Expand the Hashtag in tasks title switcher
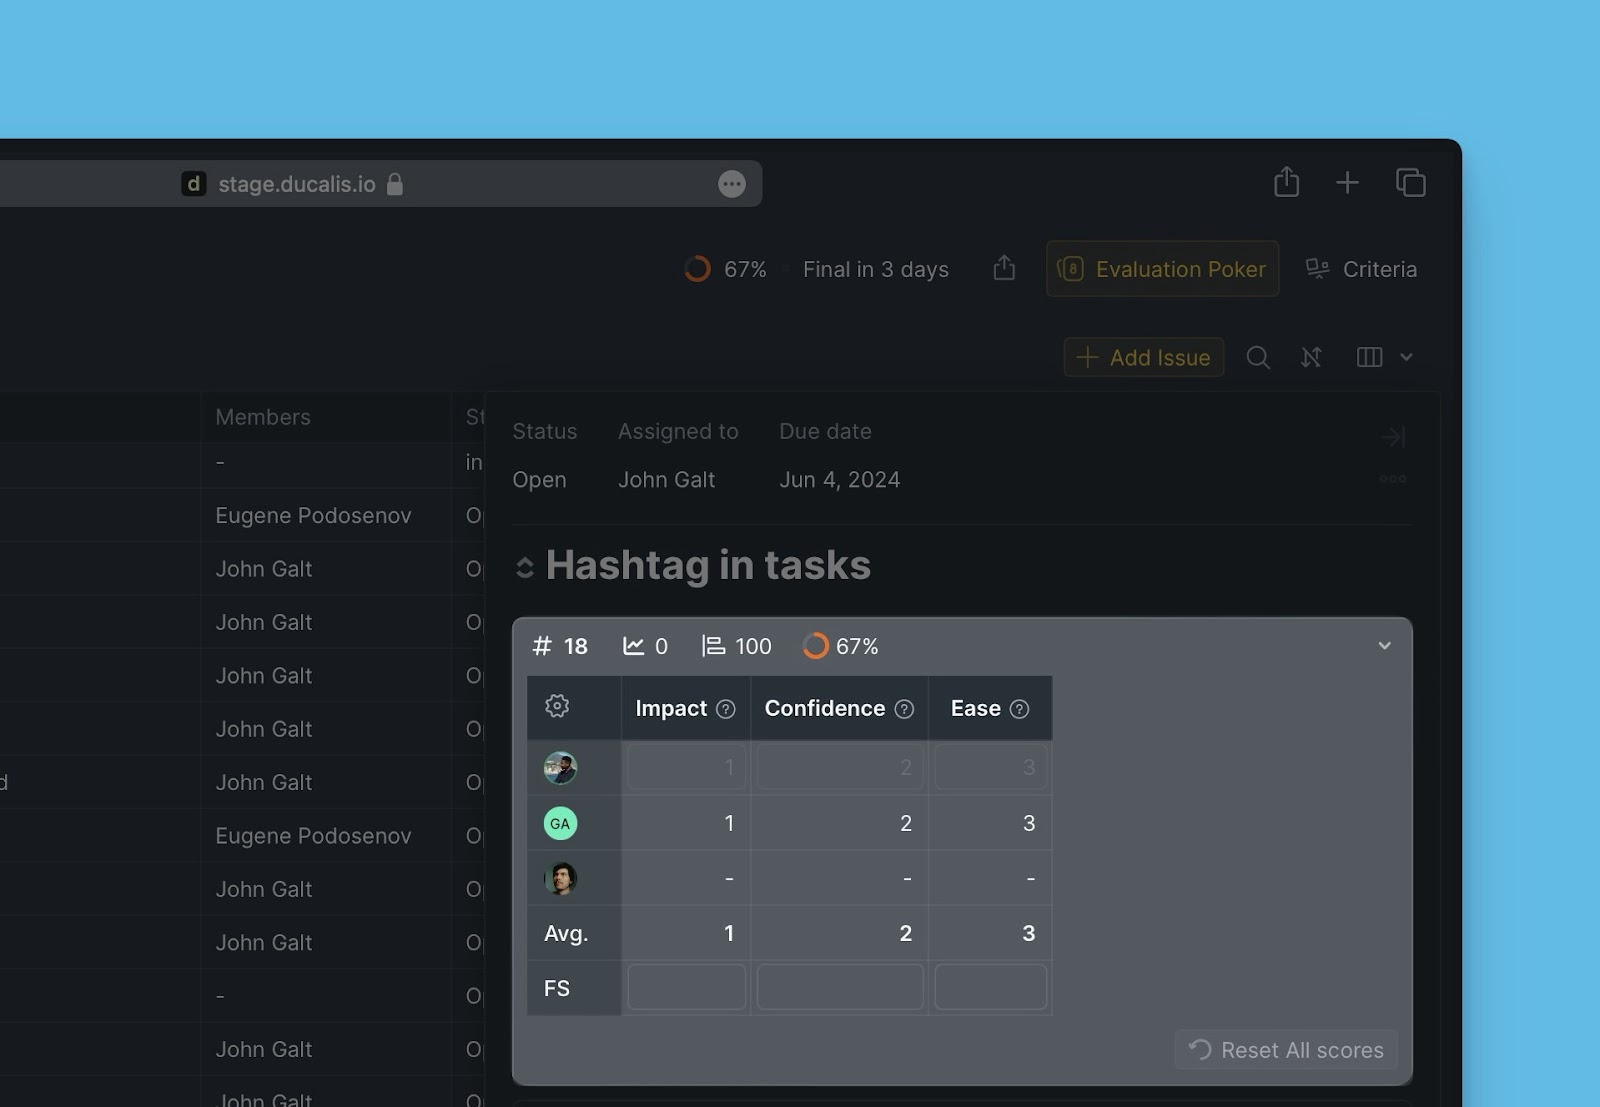The image size is (1600, 1107). pyautogui.click(x=524, y=568)
